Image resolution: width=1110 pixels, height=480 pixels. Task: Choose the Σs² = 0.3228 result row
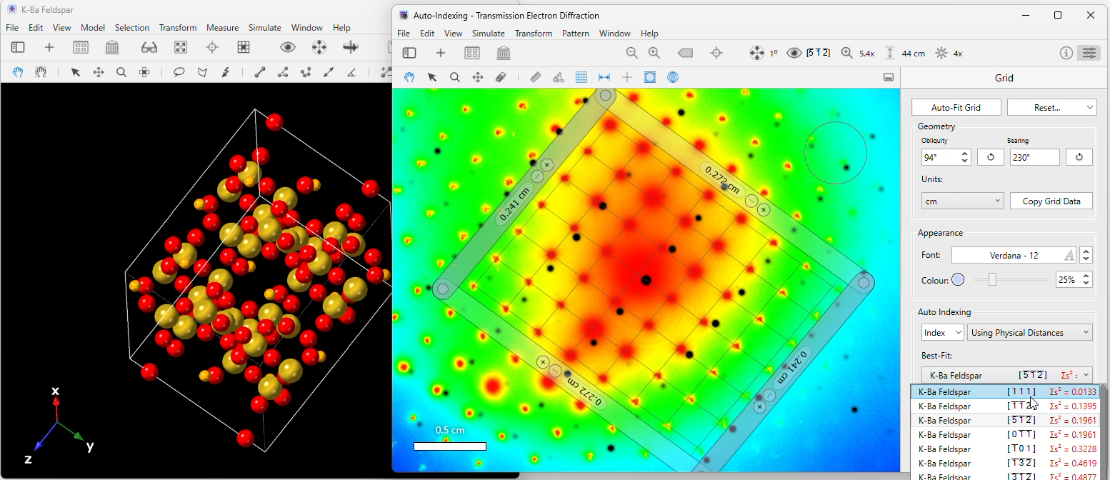tap(1005, 448)
